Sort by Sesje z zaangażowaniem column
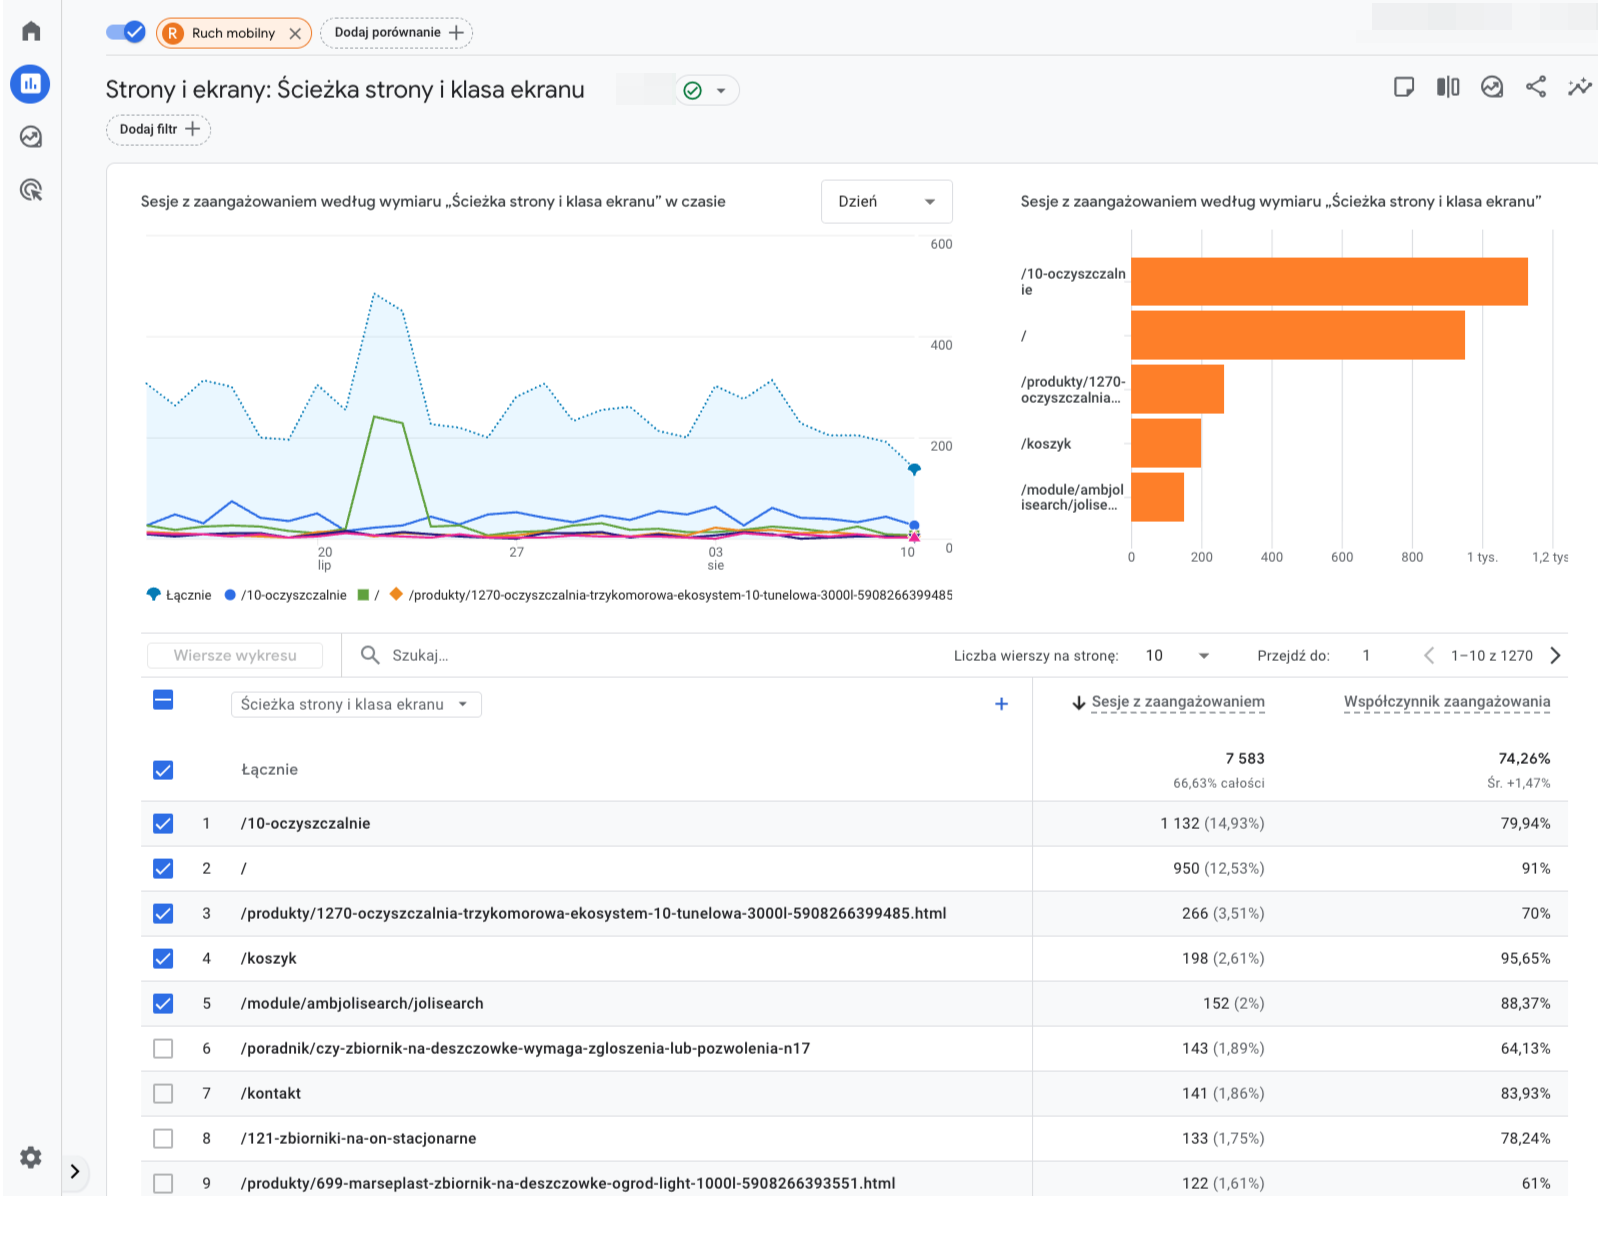1598x1259 pixels. pyautogui.click(x=1177, y=702)
